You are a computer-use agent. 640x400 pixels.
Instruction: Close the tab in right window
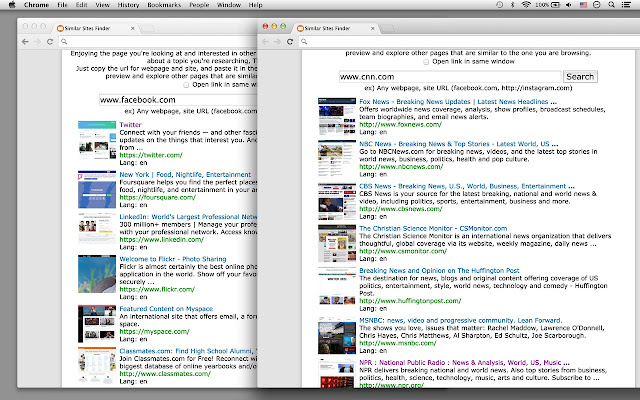(x=373, y=29)
